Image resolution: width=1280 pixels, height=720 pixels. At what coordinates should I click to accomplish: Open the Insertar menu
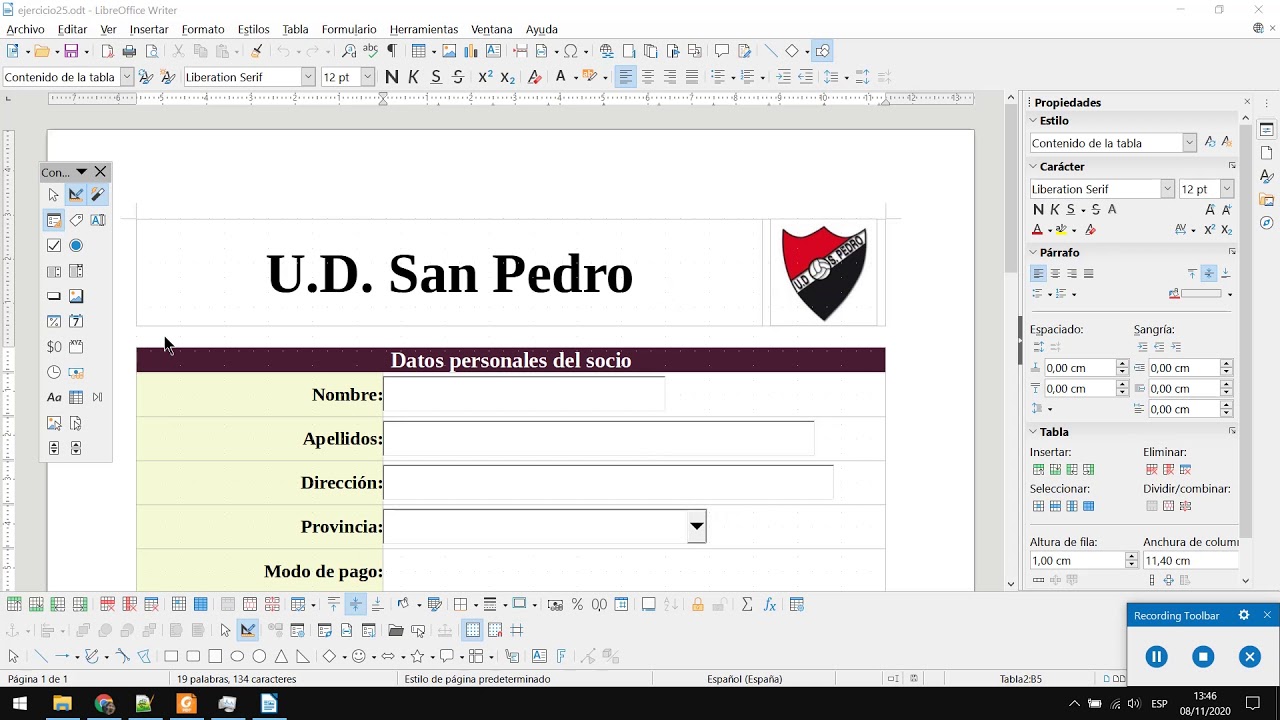(x=149, y=29)
